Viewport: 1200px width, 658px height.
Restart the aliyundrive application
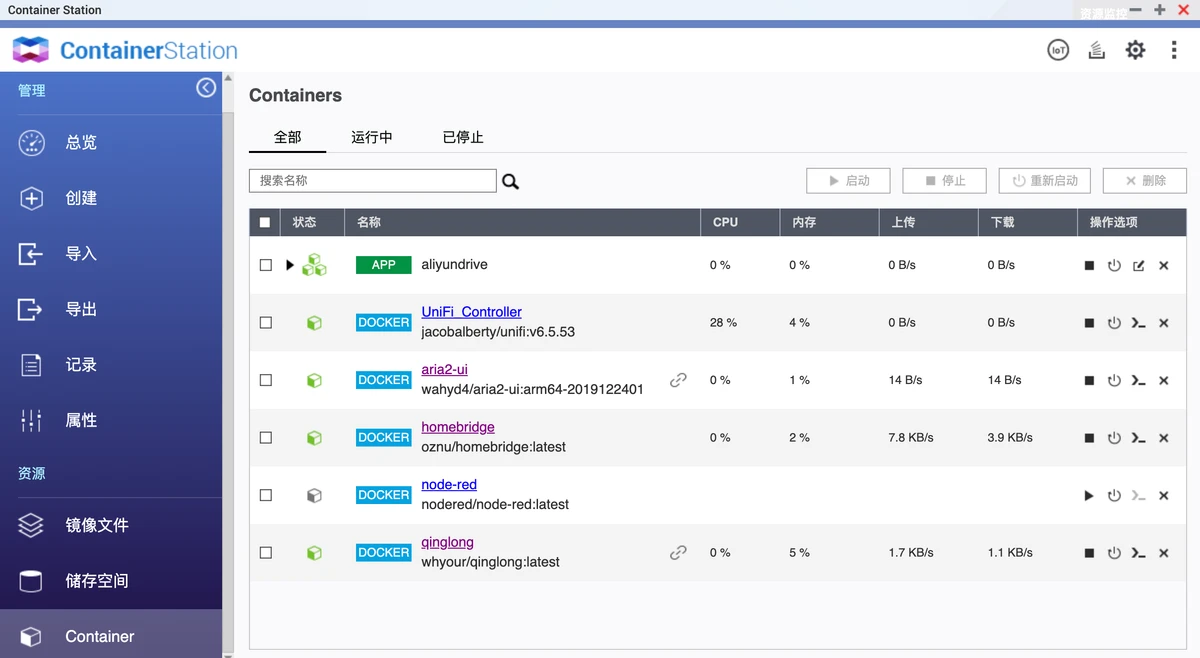[1114, 266]
